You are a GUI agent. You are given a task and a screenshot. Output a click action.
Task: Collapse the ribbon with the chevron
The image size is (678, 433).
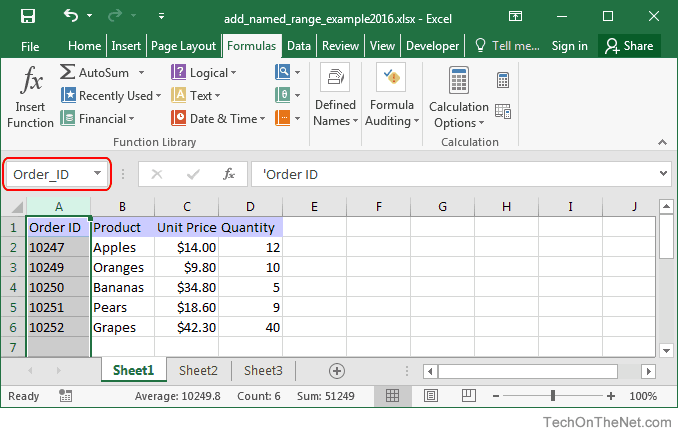pos(662,142)
